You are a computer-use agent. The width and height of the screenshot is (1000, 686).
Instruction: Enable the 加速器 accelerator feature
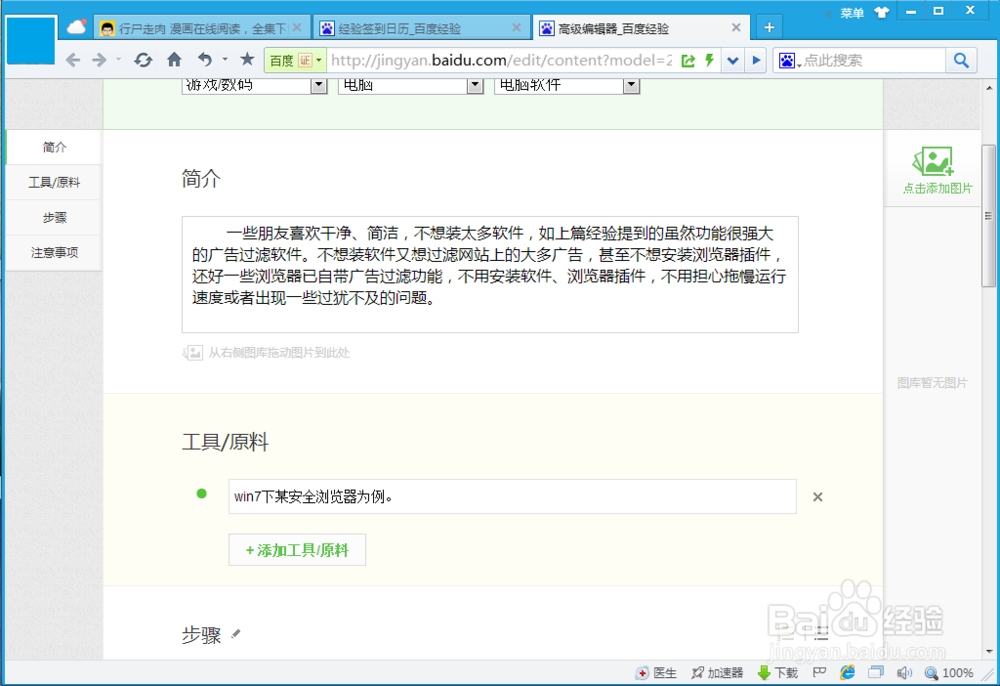pos(718,672)
